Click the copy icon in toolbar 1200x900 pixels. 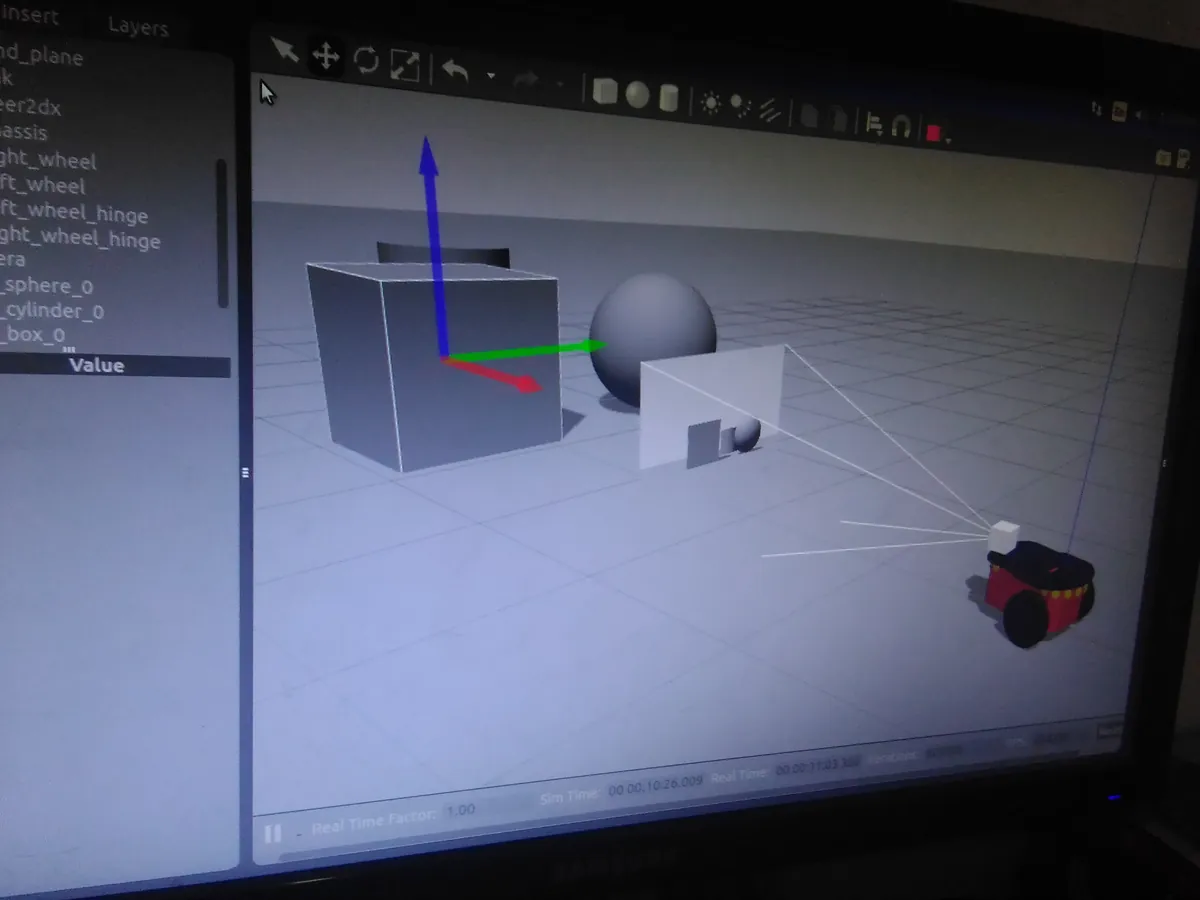coord(809,116)
